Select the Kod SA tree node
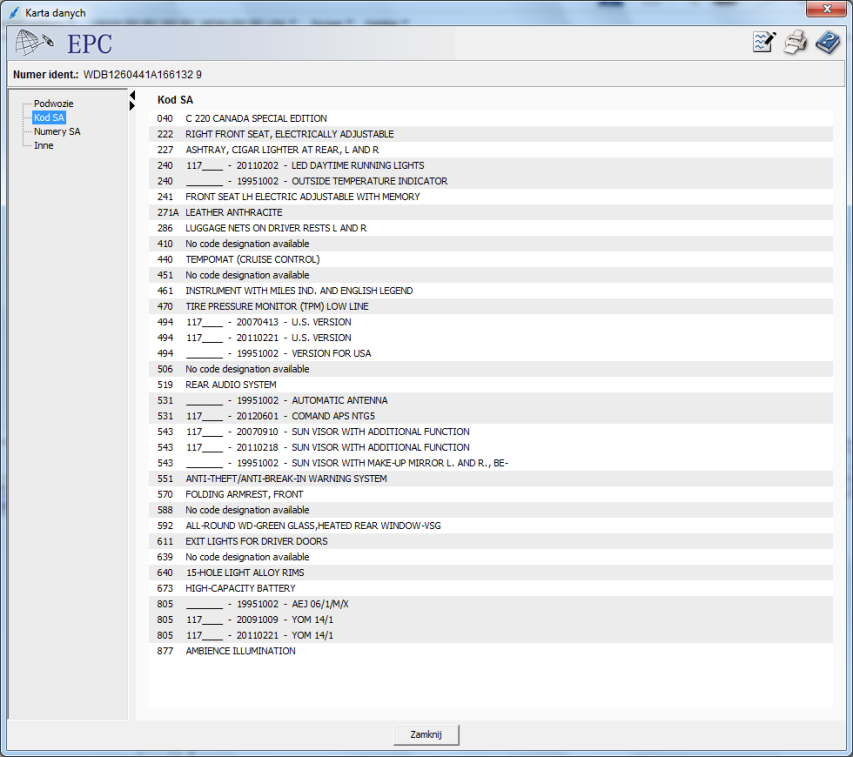 [x=49, y=118]
